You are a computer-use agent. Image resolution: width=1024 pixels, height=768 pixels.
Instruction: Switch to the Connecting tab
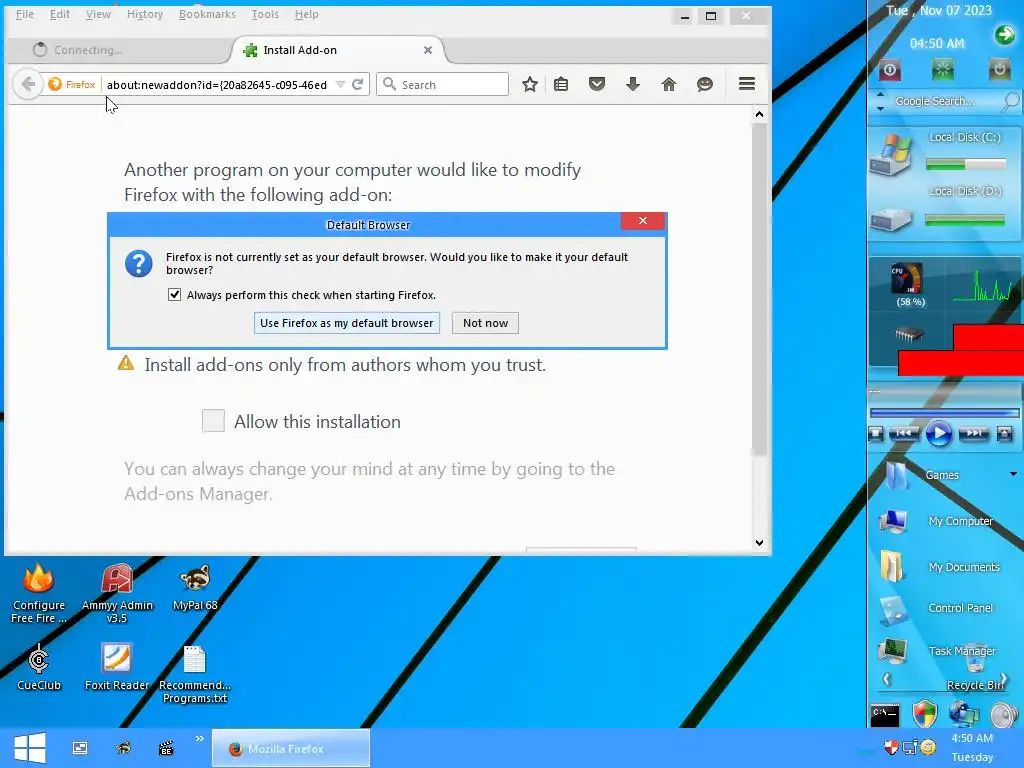click(118, 50)
